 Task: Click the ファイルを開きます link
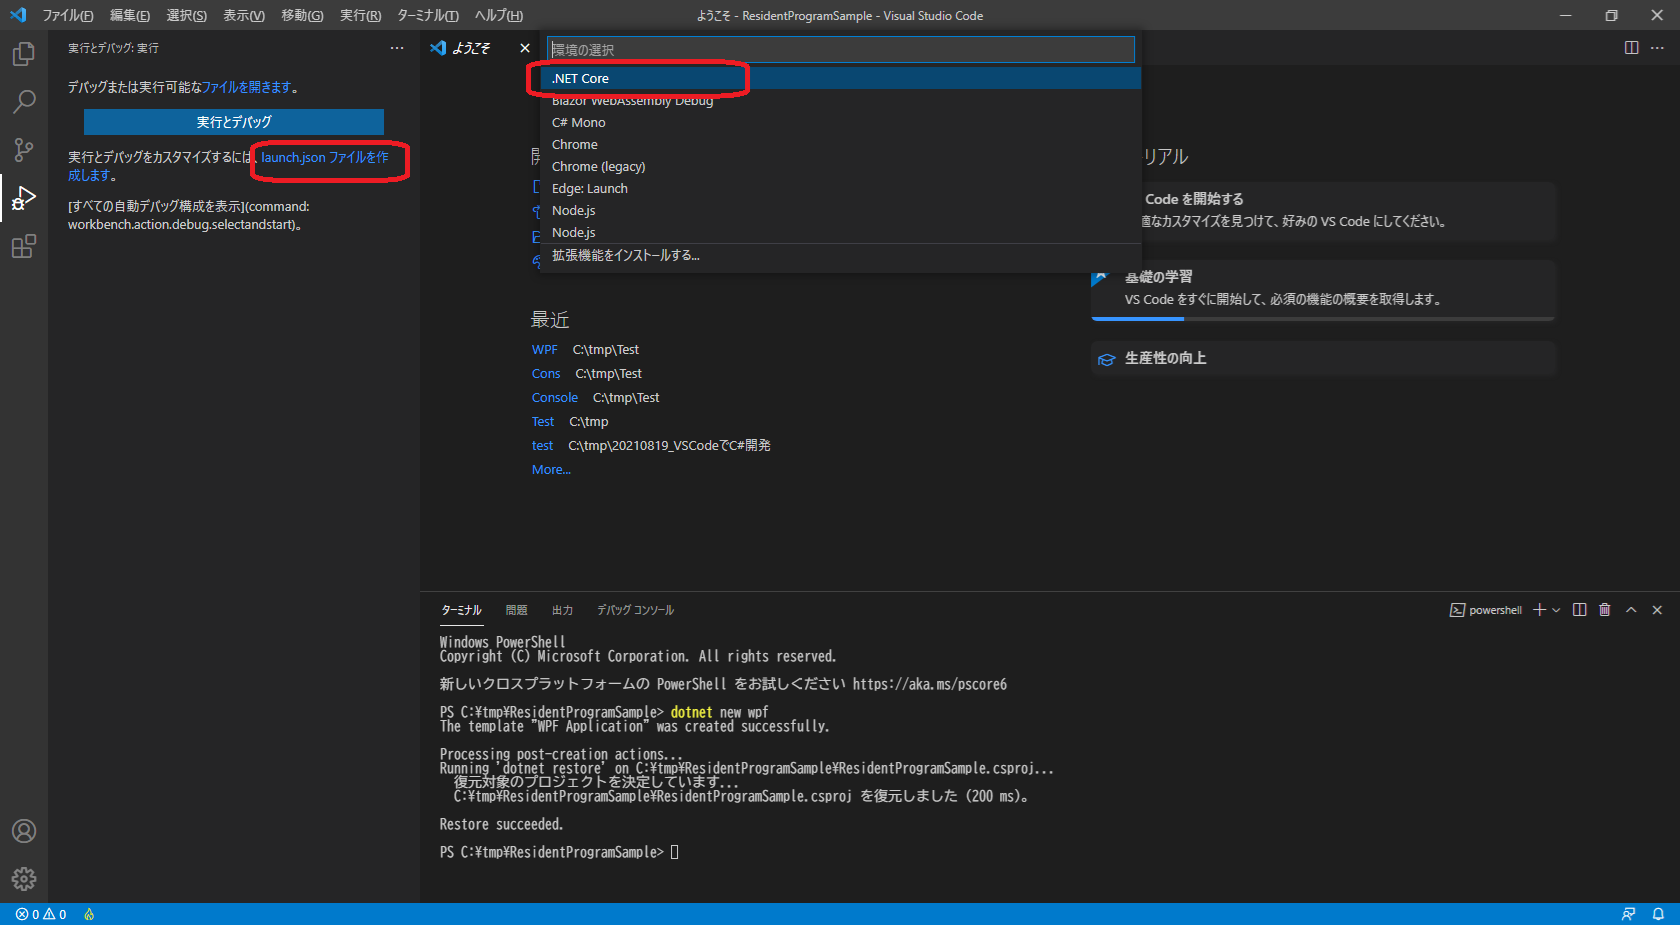tap(247, 87)
